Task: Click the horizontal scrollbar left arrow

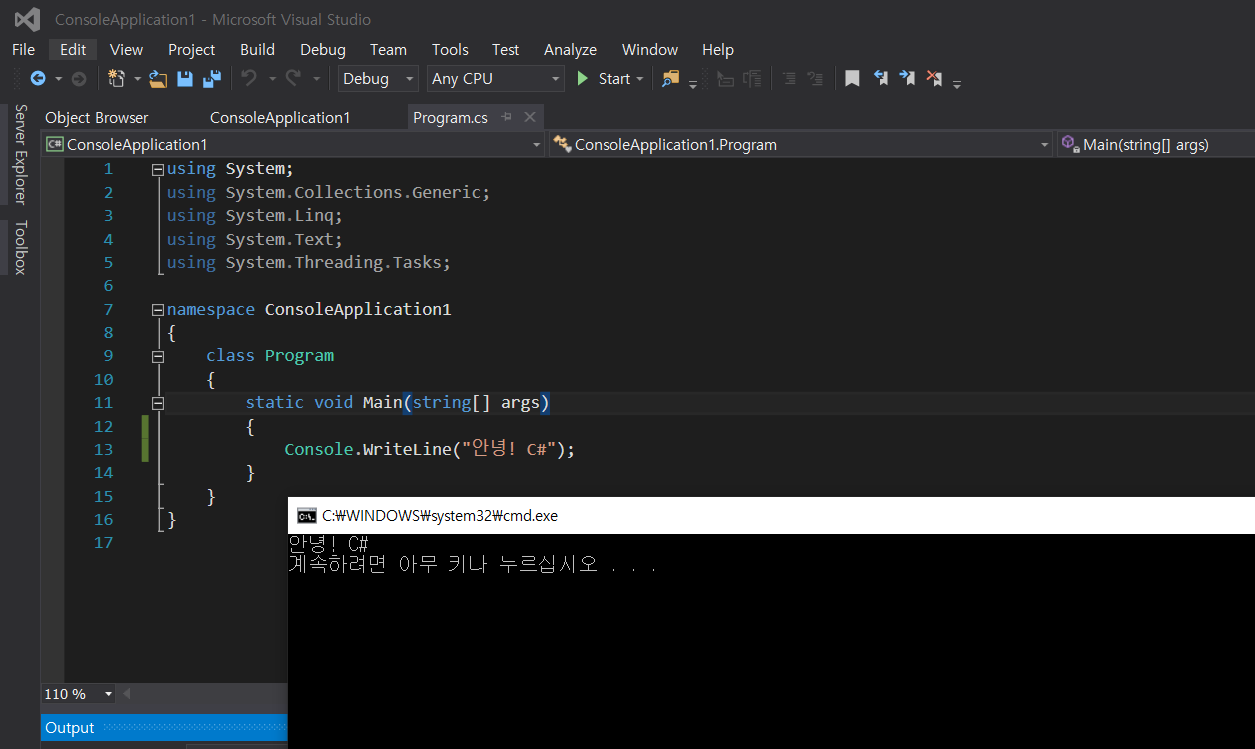Action: point(127,694)
